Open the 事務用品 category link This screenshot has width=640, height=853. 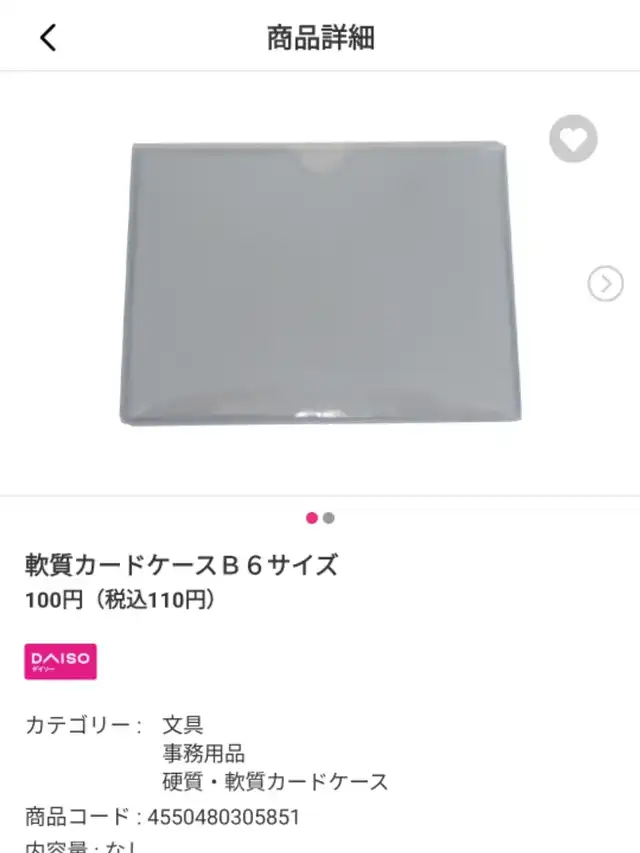pyautogui.click(x=204, y=753)
